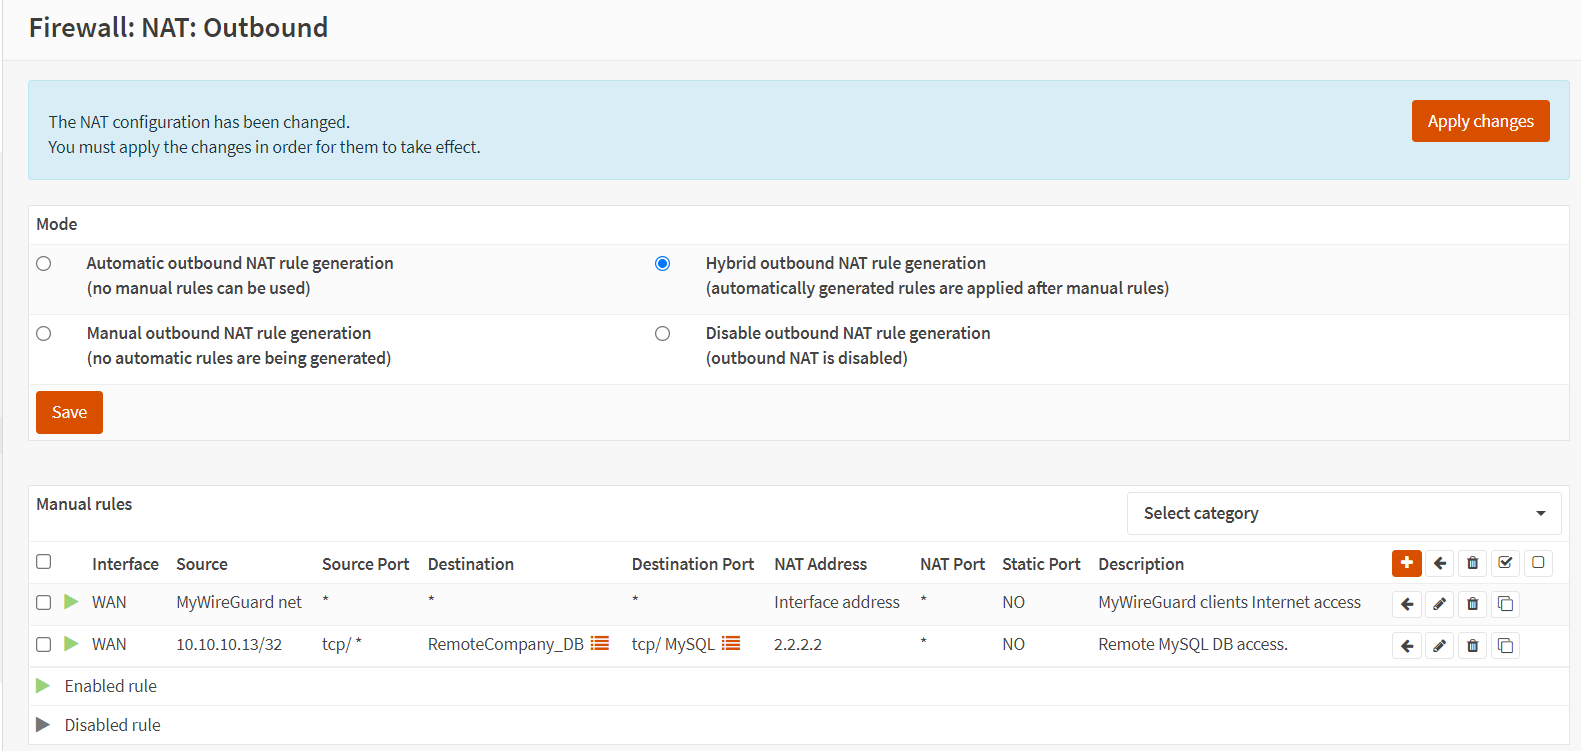Click the Disabled rule legend text
The image size is (1581, 751).
pos(112,725)
